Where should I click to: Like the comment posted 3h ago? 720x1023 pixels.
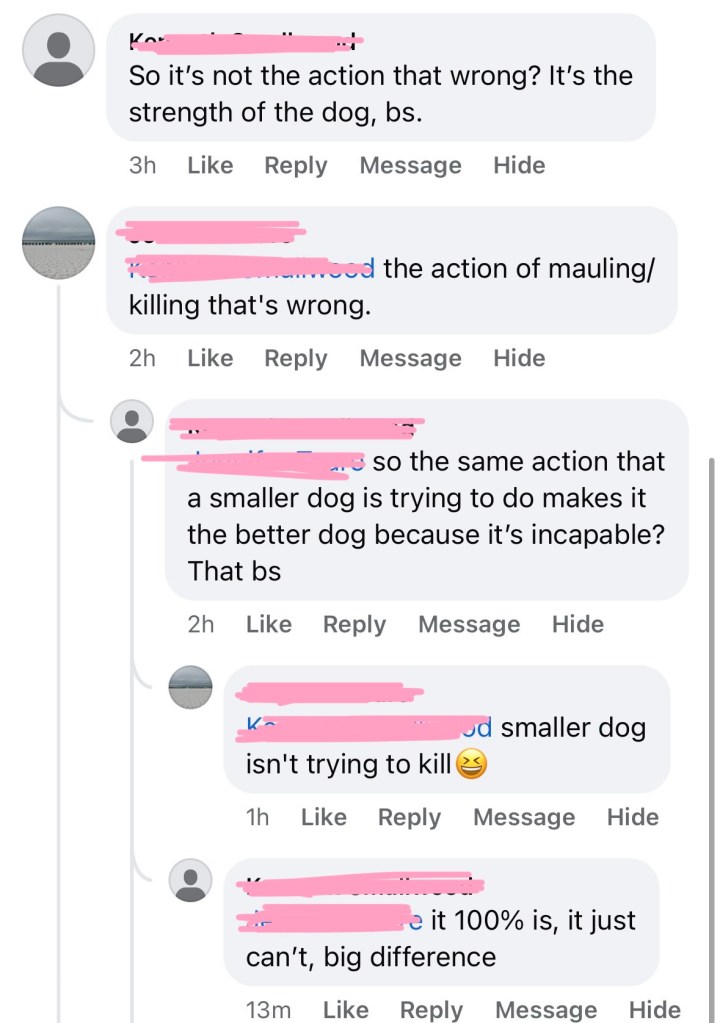pyautogui.click(x=210, y=166)
